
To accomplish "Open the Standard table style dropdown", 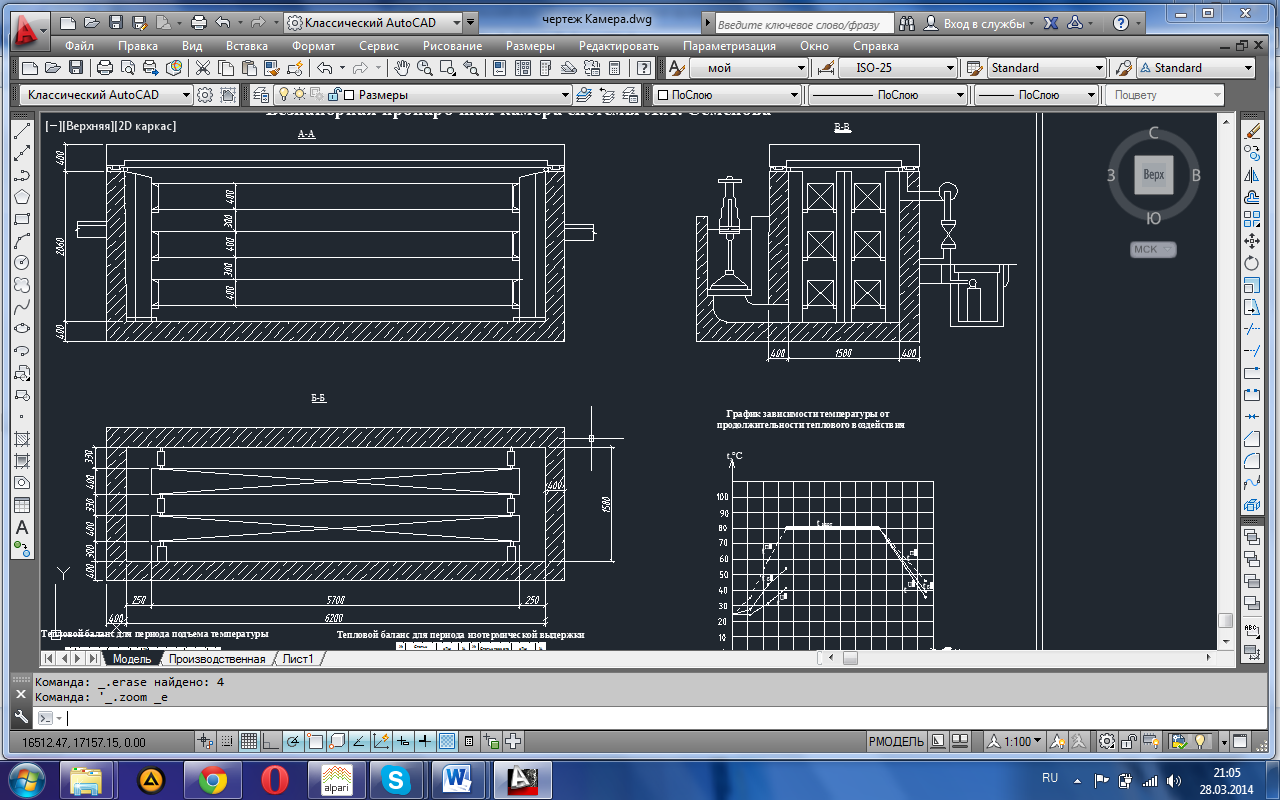I will 1047,68.
